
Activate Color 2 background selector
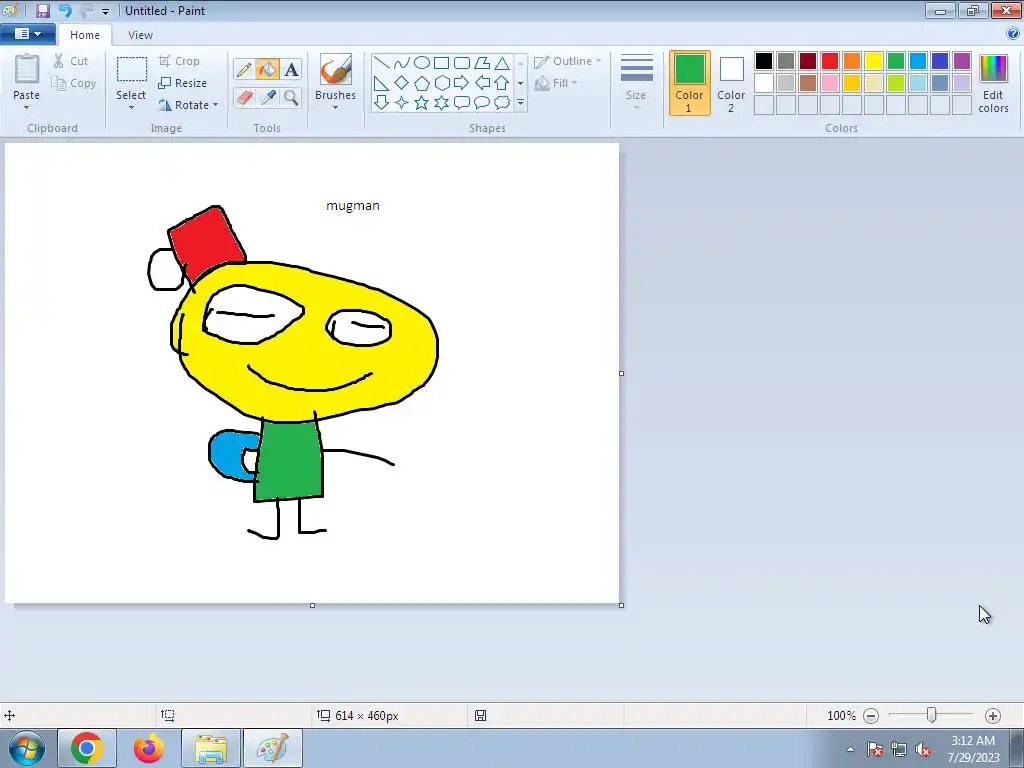pyautogui.click(x=731, y=83)
